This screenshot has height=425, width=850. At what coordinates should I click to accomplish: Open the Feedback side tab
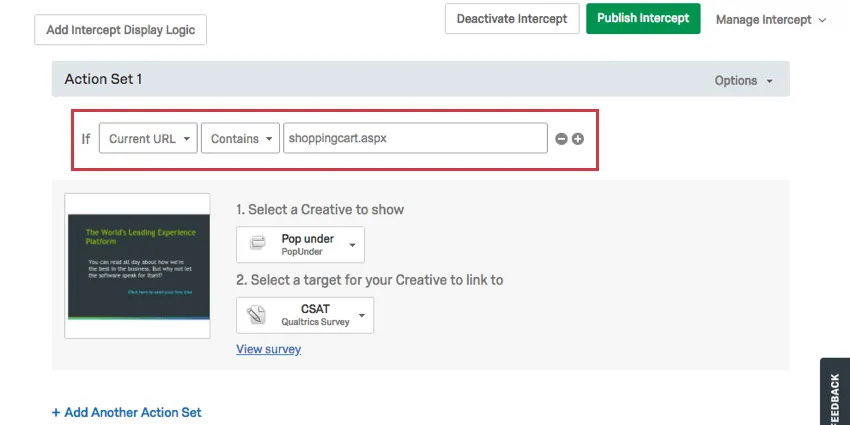(x=835, y=396)
